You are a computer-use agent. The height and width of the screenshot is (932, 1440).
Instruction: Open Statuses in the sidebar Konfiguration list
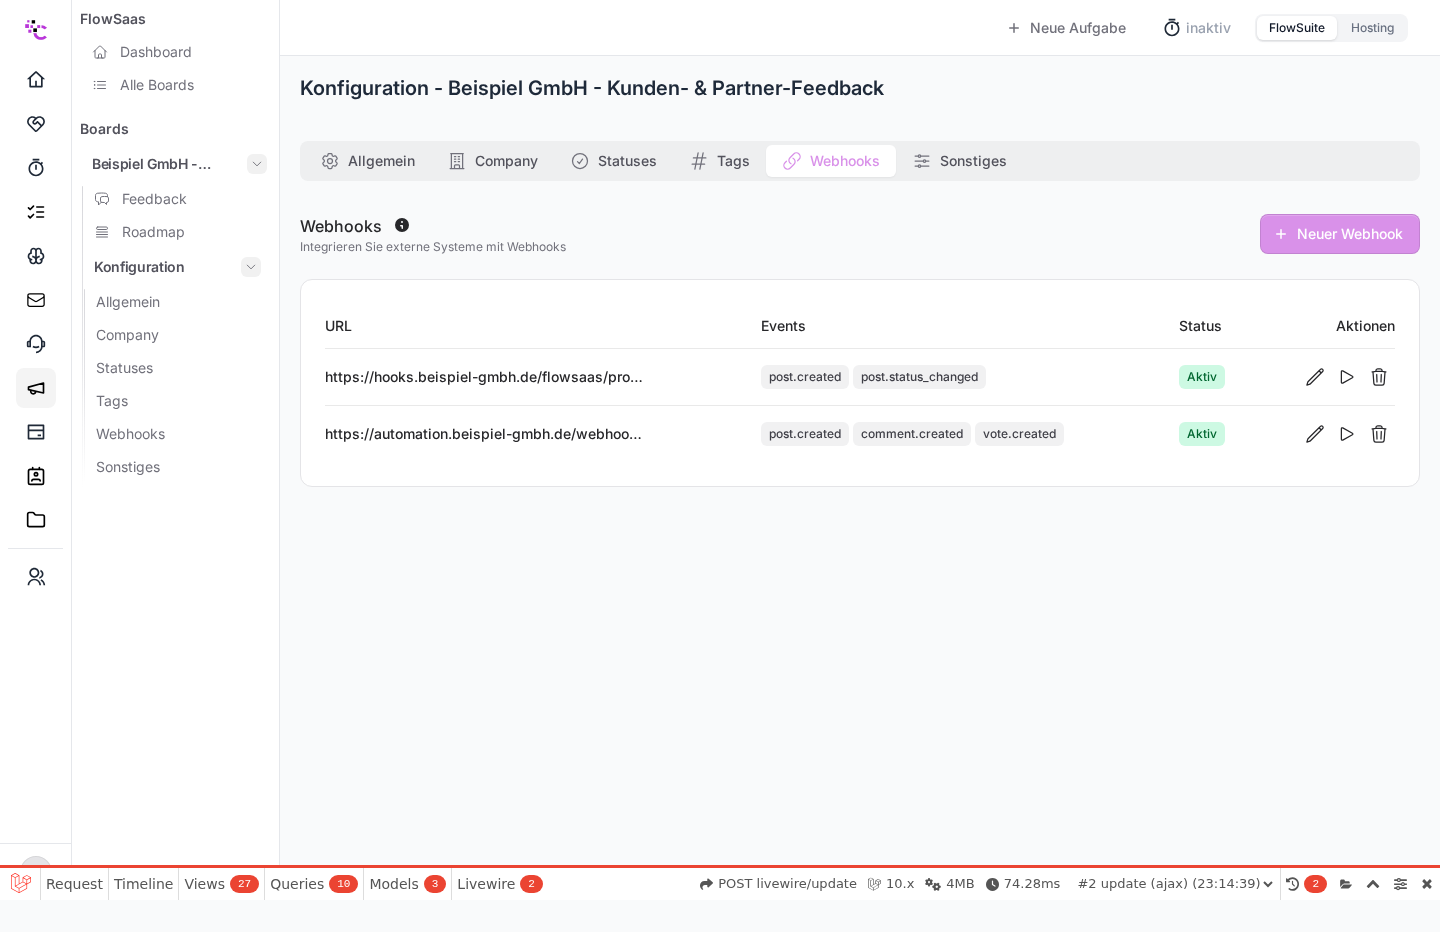pos(125,368)
